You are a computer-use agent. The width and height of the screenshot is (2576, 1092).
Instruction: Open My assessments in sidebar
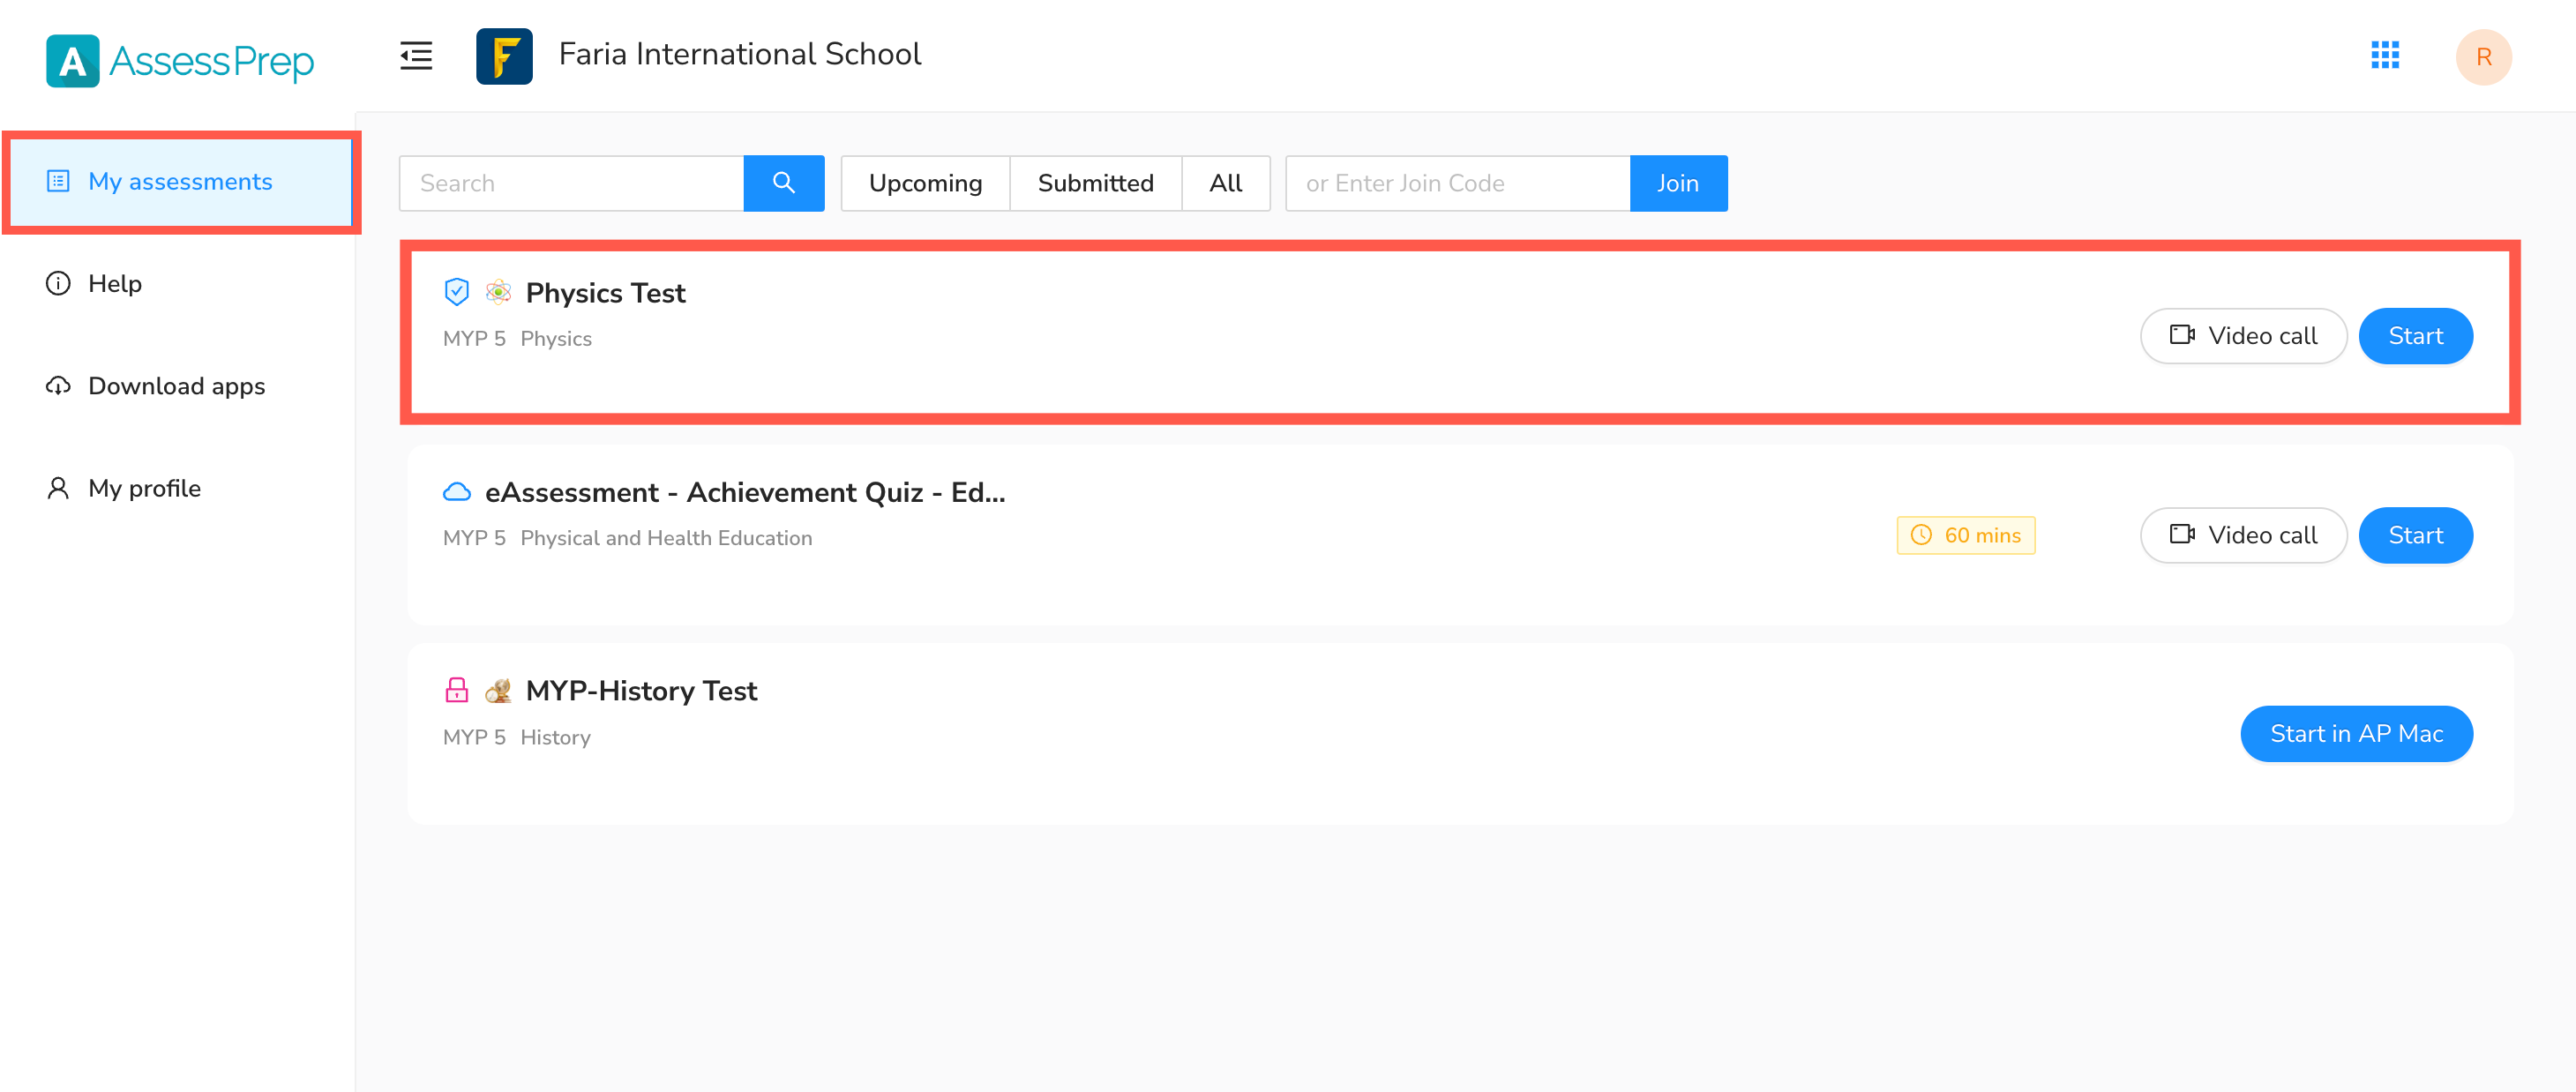click(180, 181)
